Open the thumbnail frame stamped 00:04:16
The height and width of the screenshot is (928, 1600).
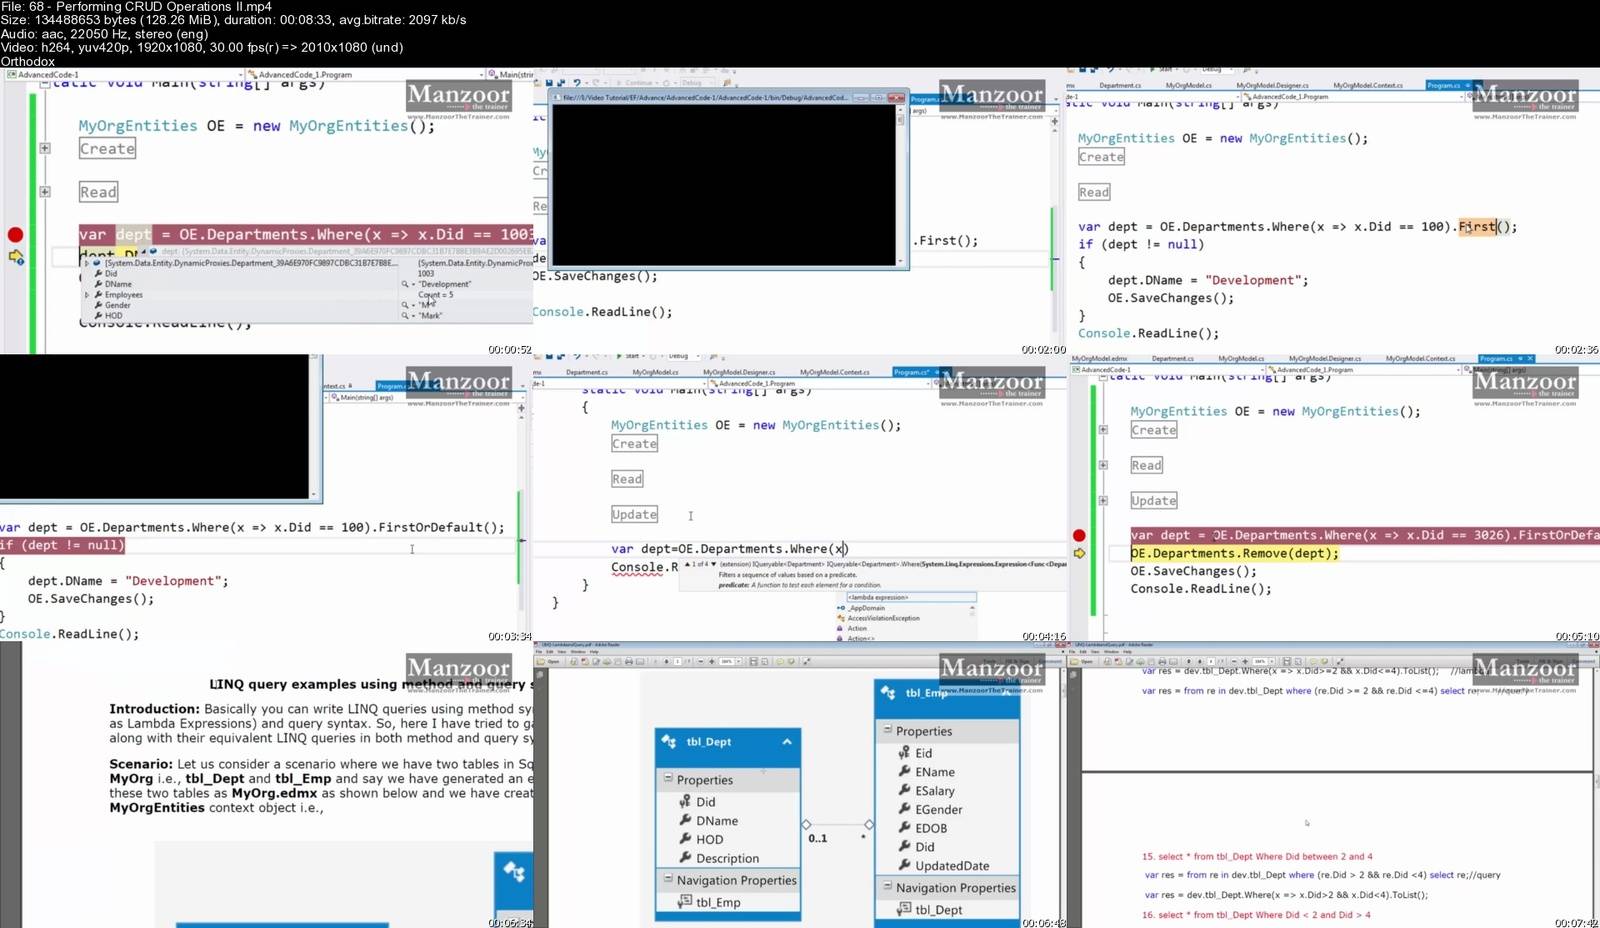(x=800, y=498)
